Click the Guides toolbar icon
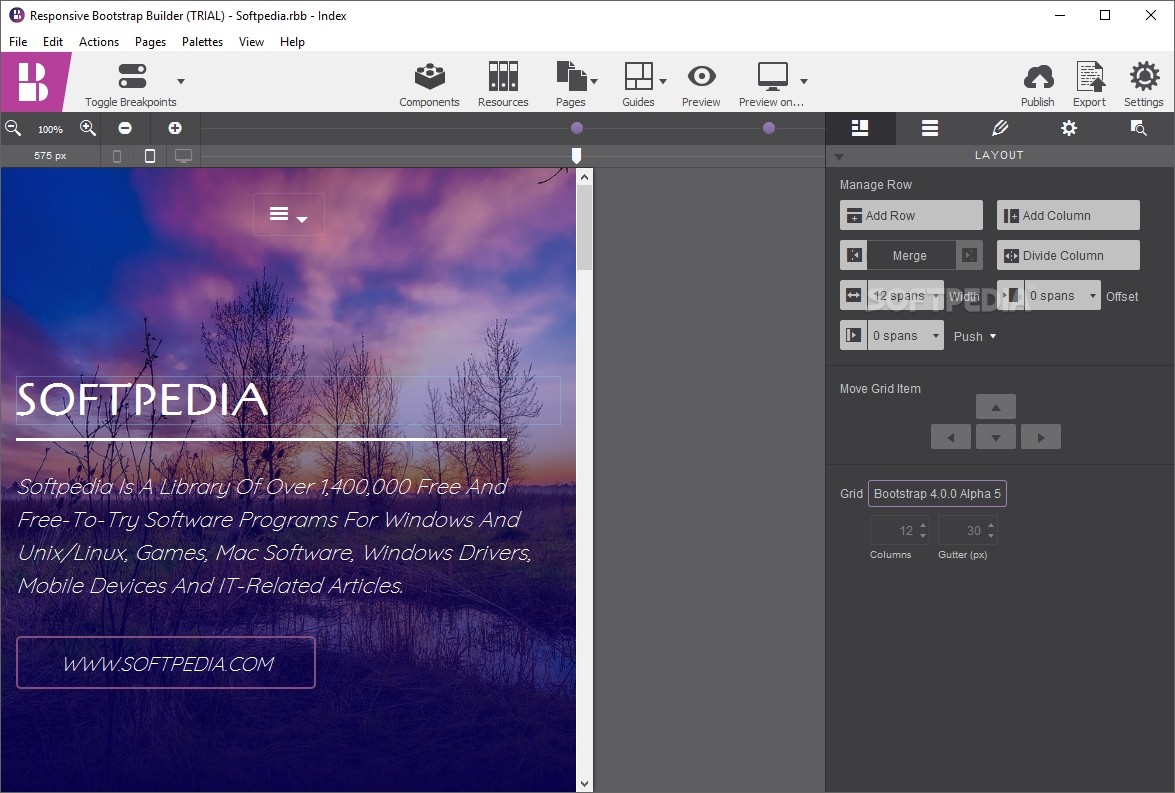1175x793 pixels. point(638,76)
